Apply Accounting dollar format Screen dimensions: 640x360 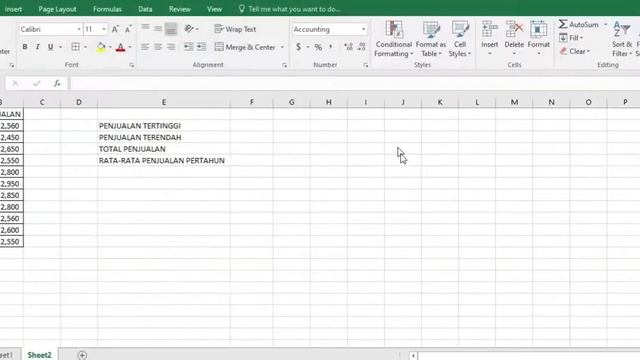pos(299,47)
